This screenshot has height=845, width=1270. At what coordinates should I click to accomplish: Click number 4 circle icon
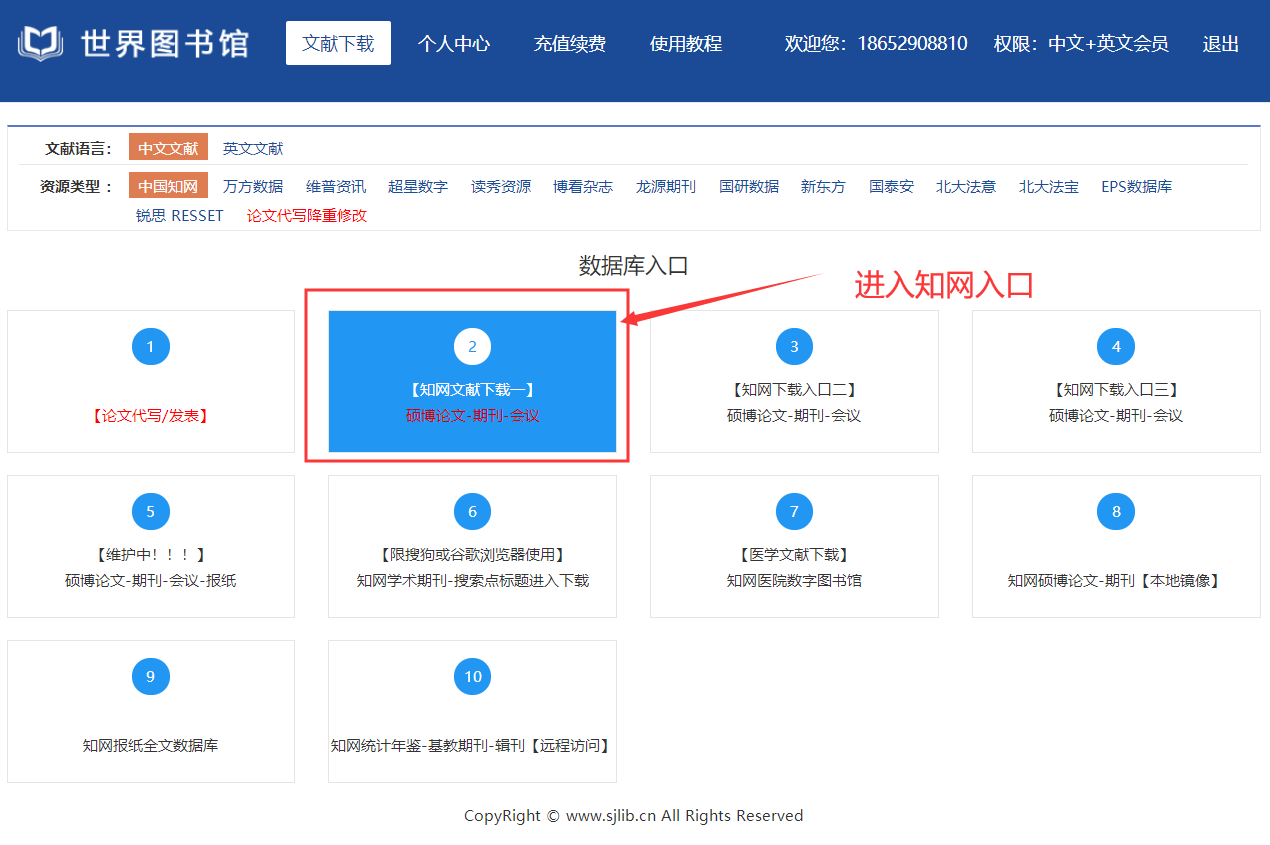(x=1117, y=347)
